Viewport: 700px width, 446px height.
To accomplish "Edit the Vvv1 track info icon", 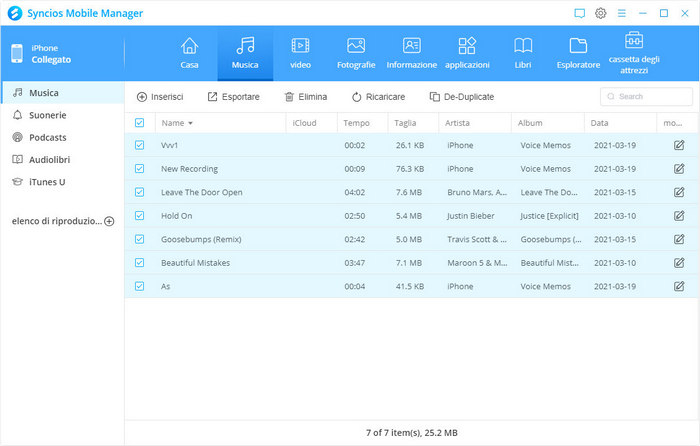I will 679,145.
